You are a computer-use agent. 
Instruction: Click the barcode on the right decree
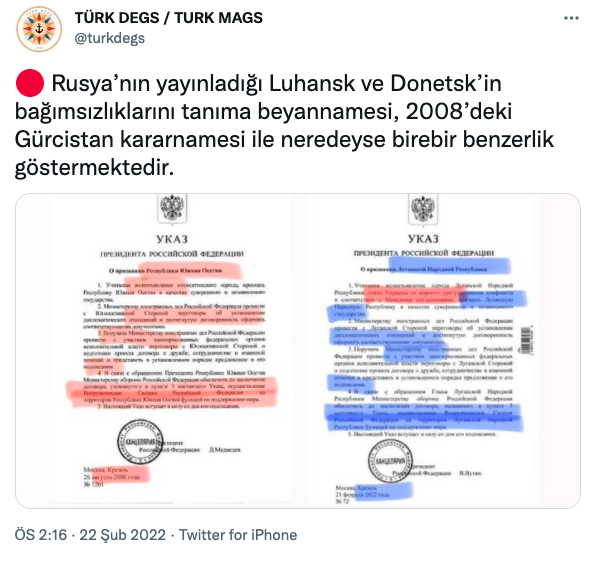point(526,340)
